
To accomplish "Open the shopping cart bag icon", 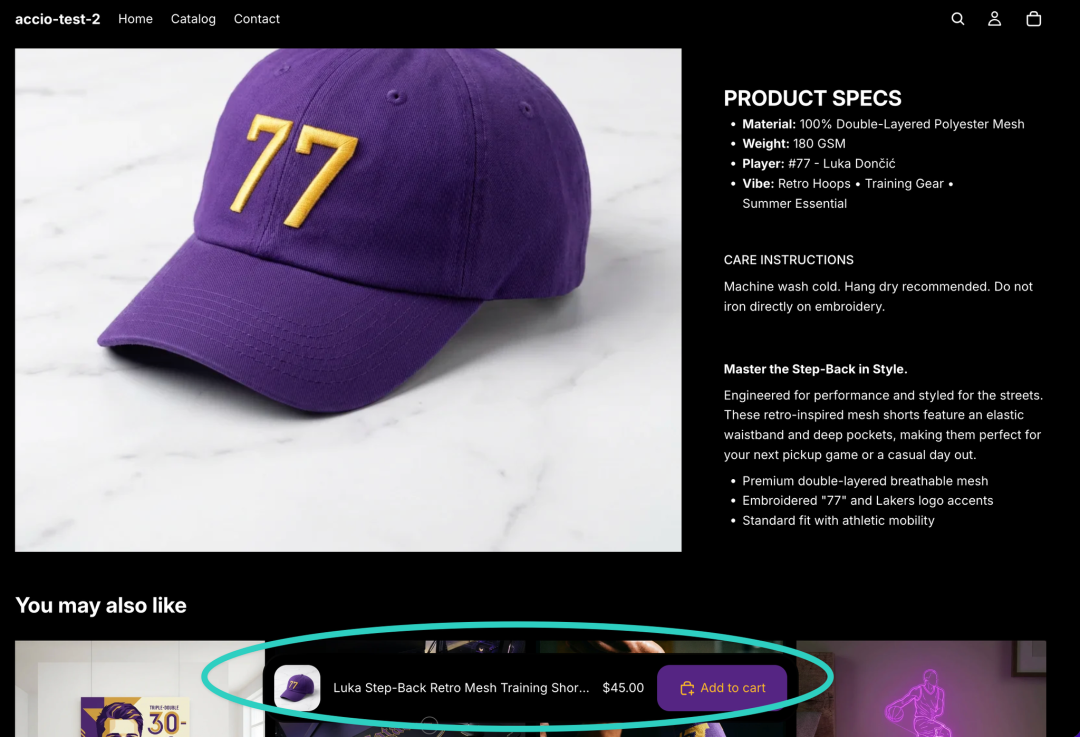I will tap(1033, 19).
